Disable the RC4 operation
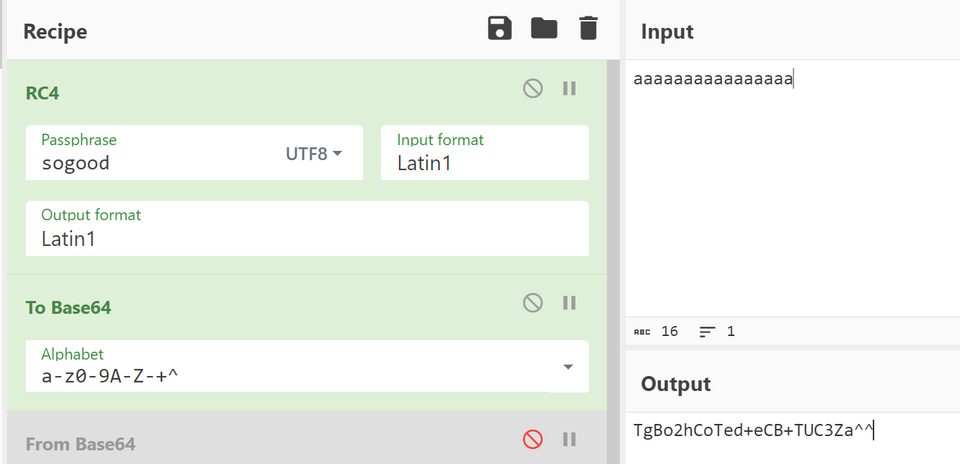960x464 pixels. (x=533, y=88)
